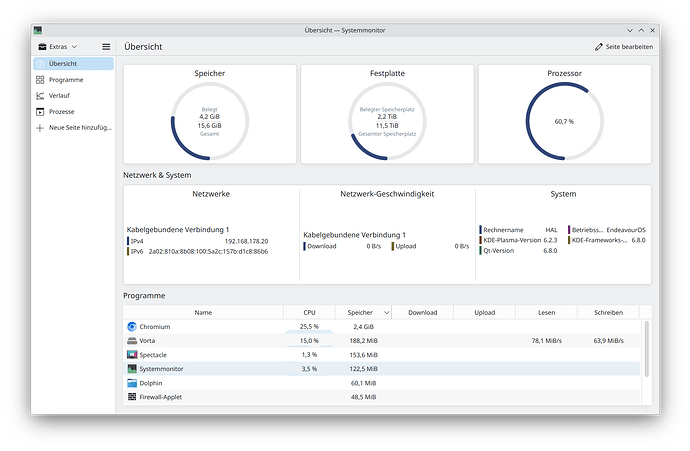The height and width of the screenshot is (451, 690).
Task: Minimize the Systemmonitor window
Action: tap(630, 30)
